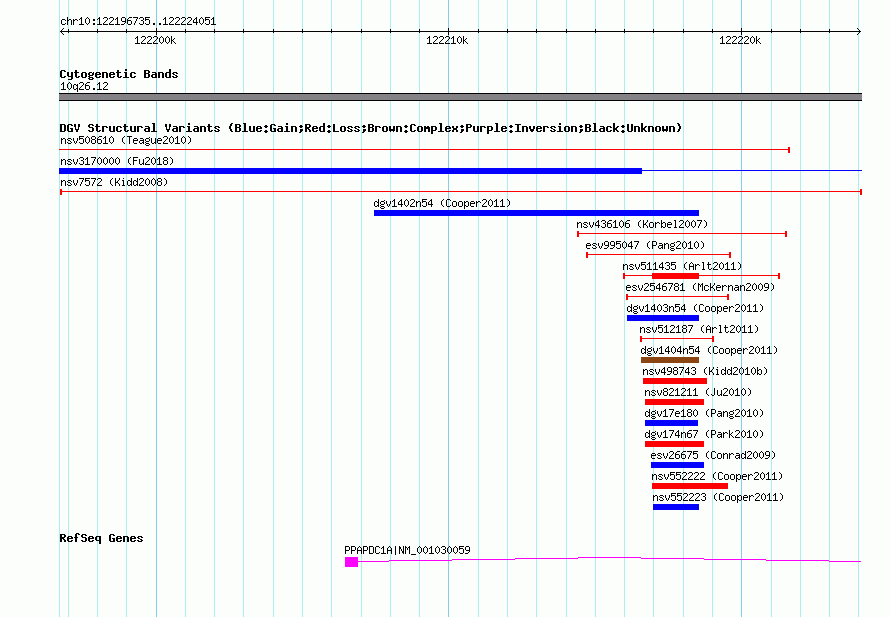Open the nsv508610 (Teague2010) variant label
This screenshot has width=890, height=617.
[126, 141]
